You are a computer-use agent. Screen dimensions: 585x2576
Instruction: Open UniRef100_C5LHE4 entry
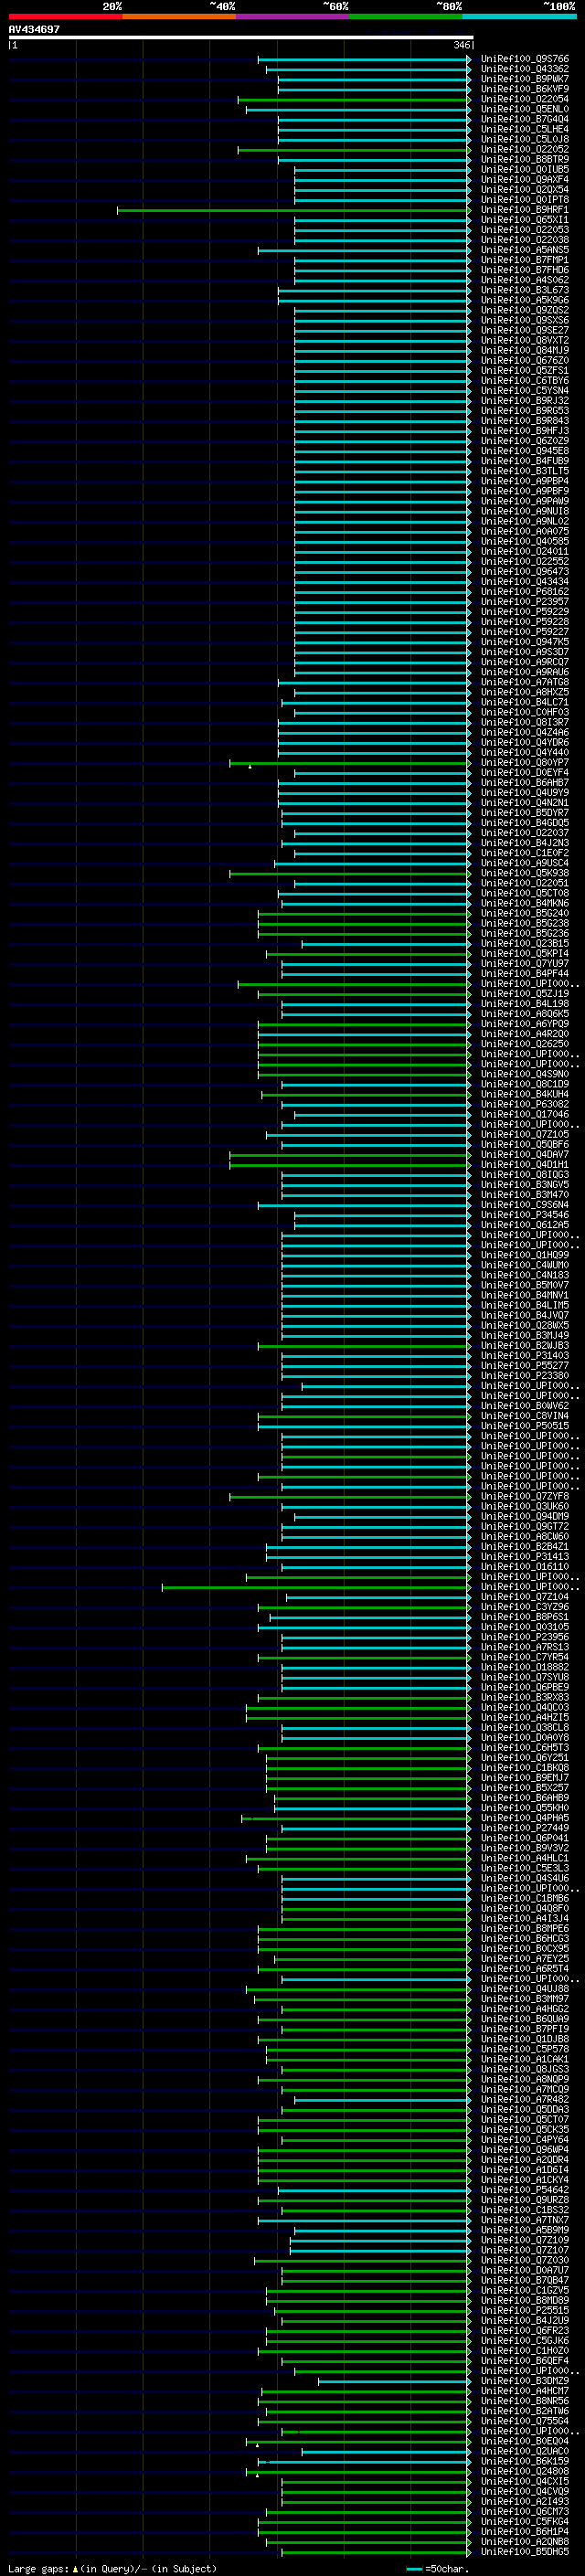pos(525,129)
